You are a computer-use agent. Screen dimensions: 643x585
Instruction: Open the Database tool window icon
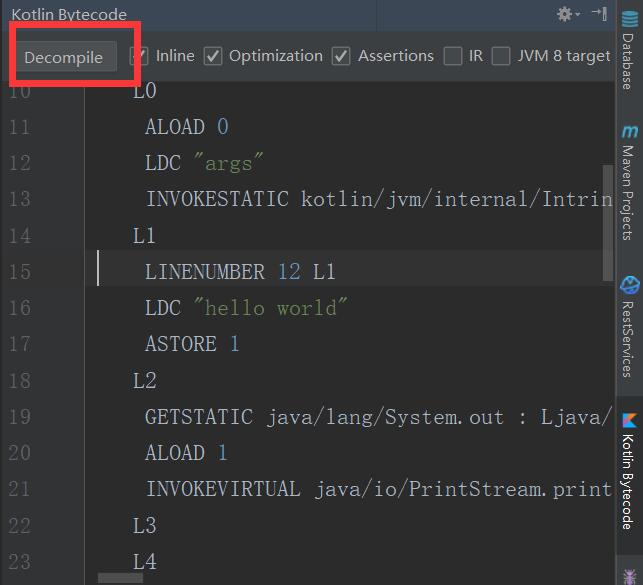(629, 23)
